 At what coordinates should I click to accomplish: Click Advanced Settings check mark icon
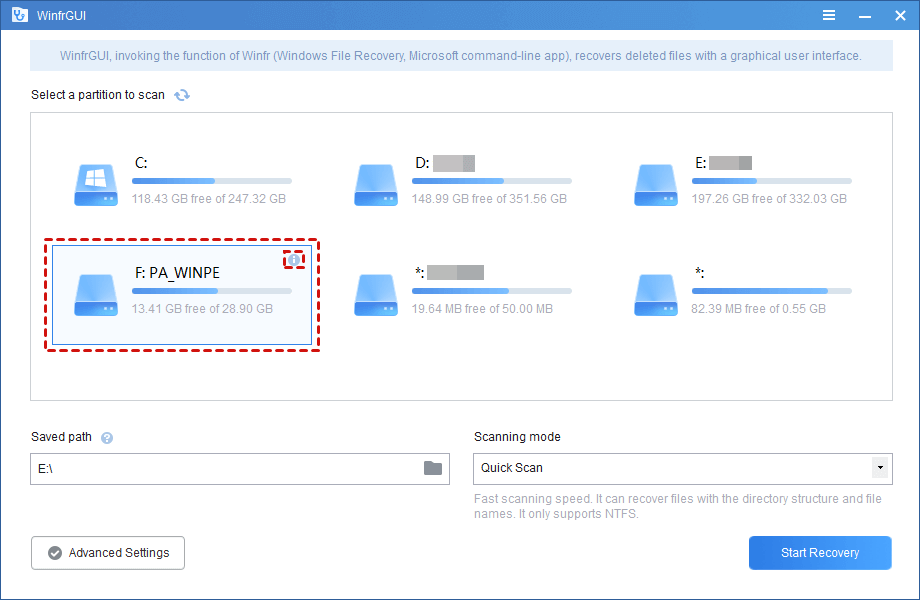(55, 553)
